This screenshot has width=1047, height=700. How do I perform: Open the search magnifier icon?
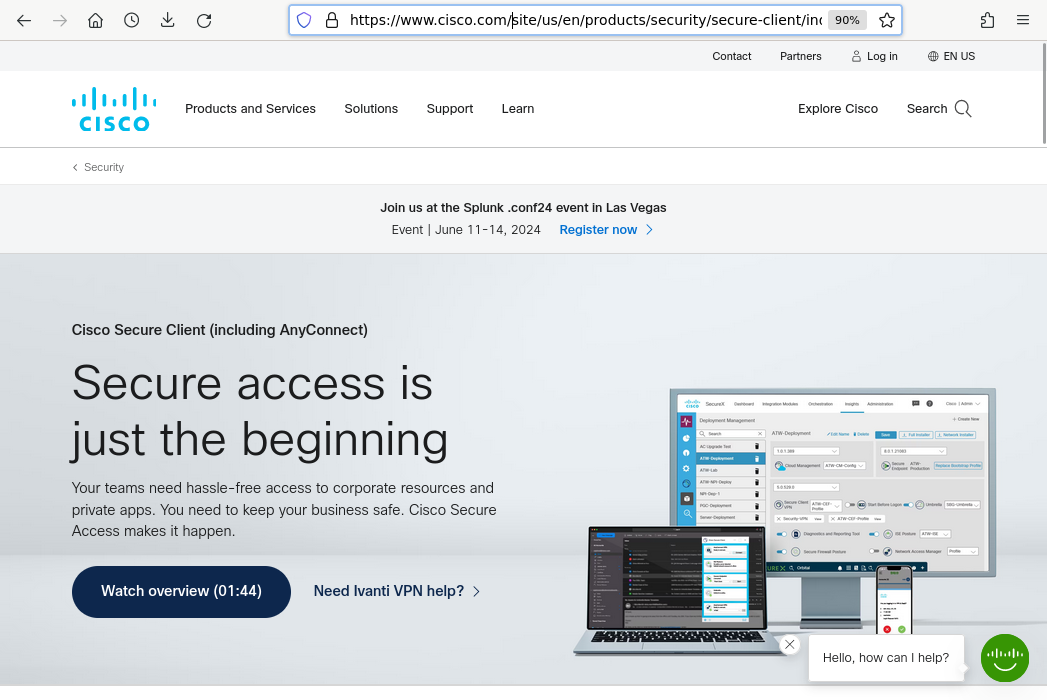(963, 109)
